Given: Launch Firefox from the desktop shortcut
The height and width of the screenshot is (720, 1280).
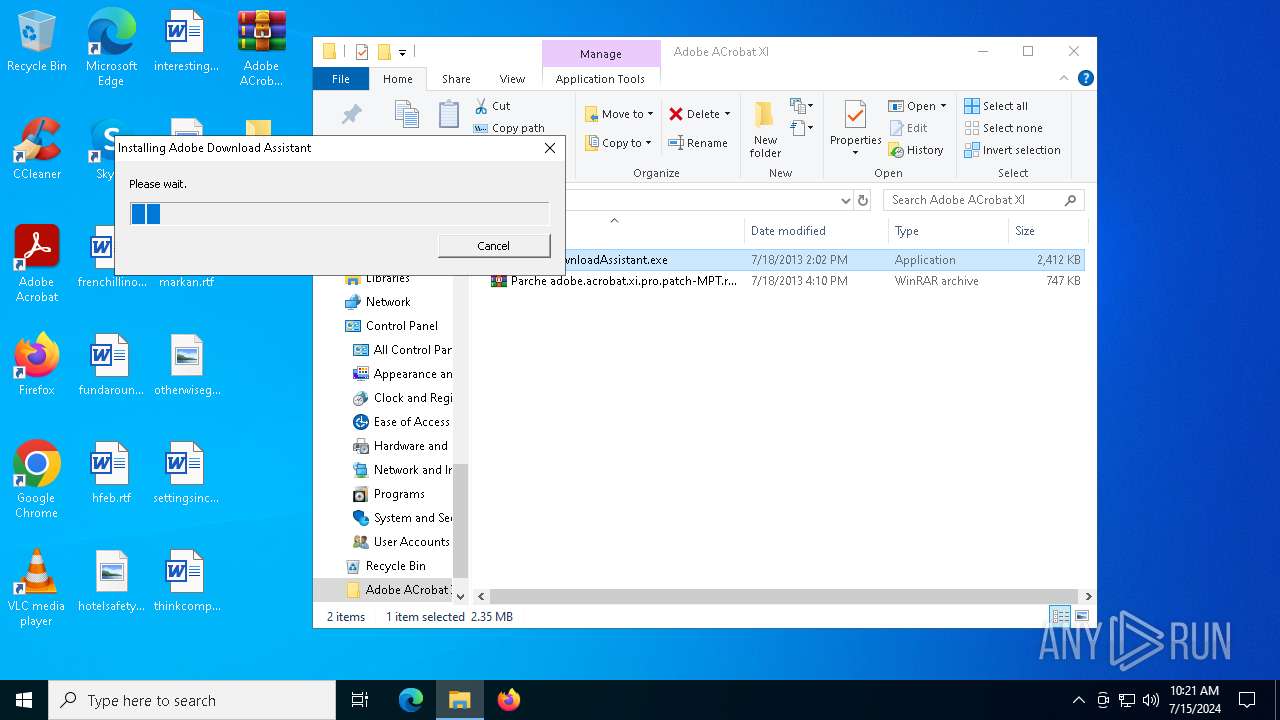Looking at the screenshot, I should coord(37,365).
